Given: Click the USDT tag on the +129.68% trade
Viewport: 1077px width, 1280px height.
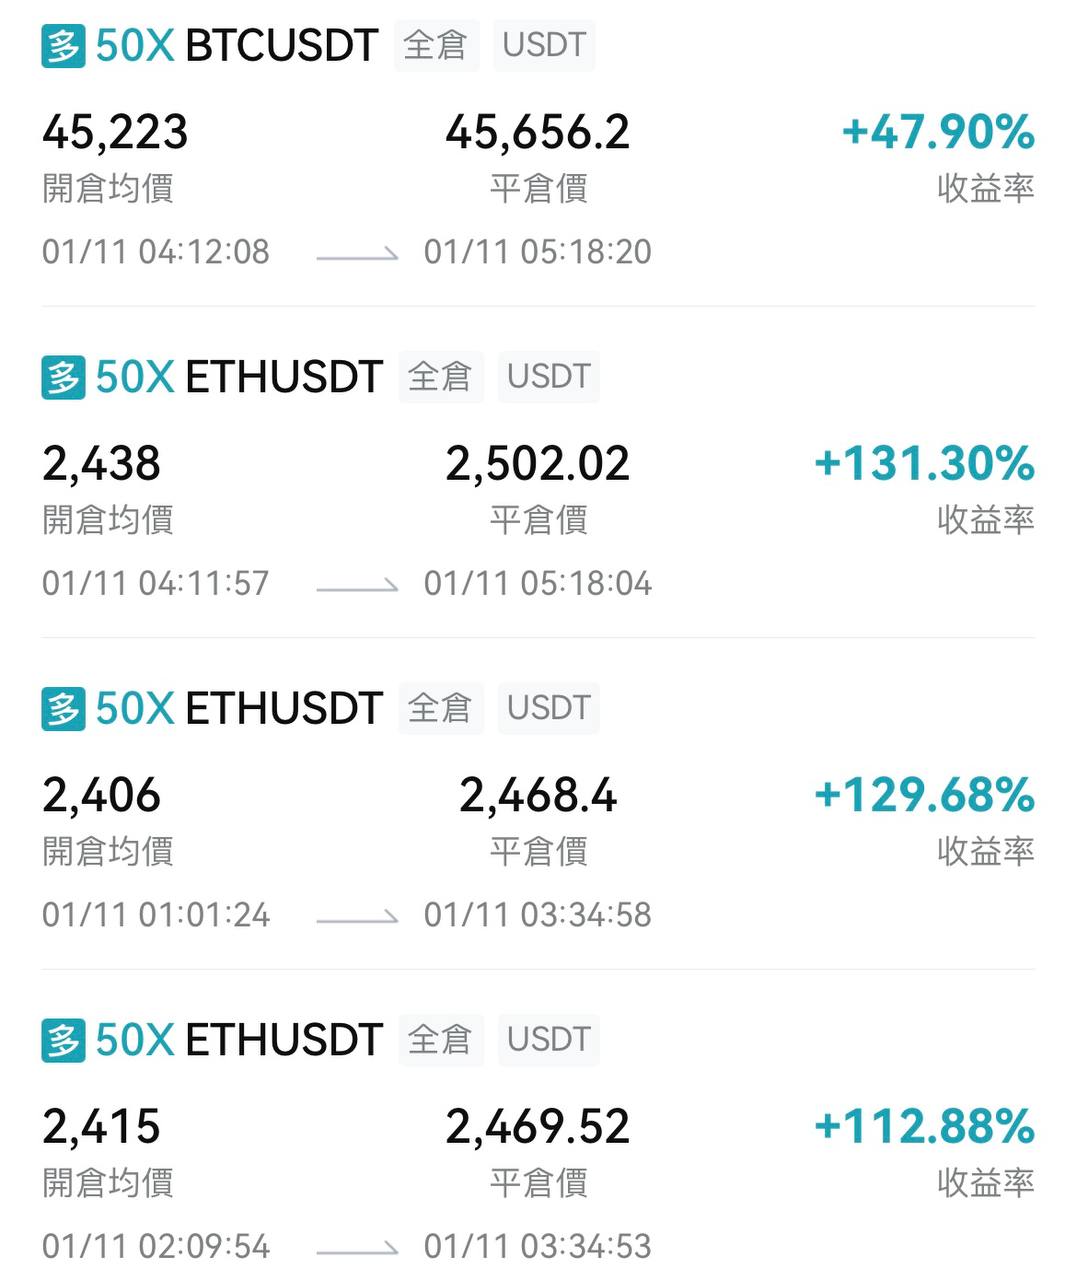Looking at the screenshot, I should (548, 708).
